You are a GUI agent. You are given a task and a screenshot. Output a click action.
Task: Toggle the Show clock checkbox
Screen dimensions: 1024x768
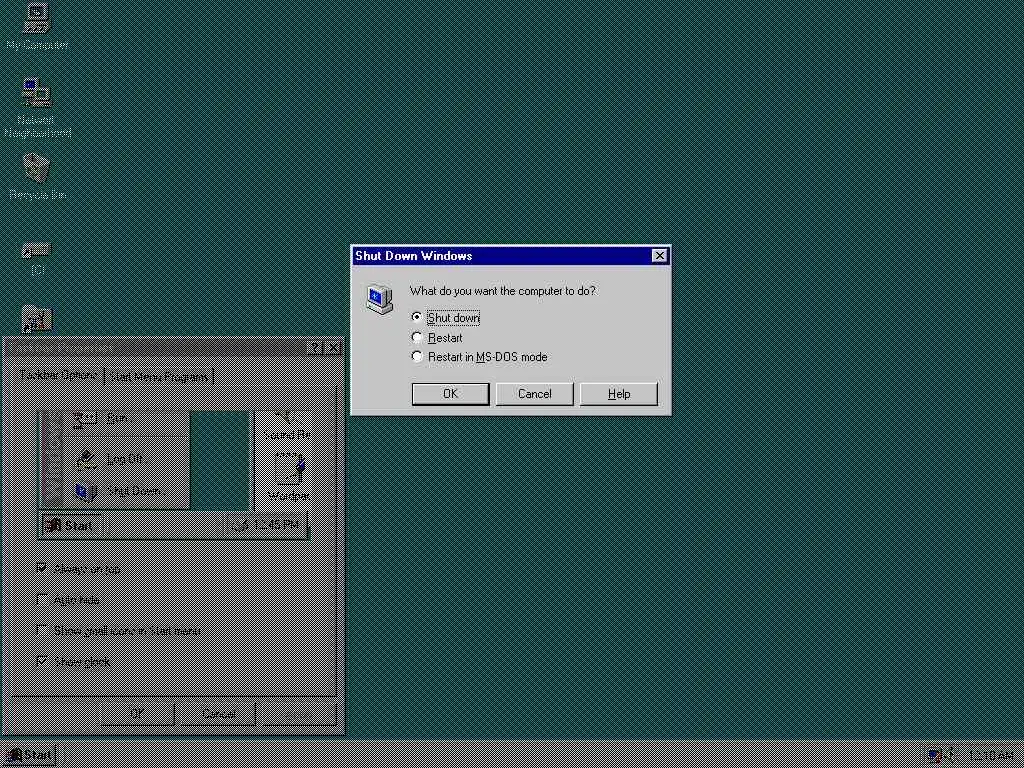tap(73, 662)
